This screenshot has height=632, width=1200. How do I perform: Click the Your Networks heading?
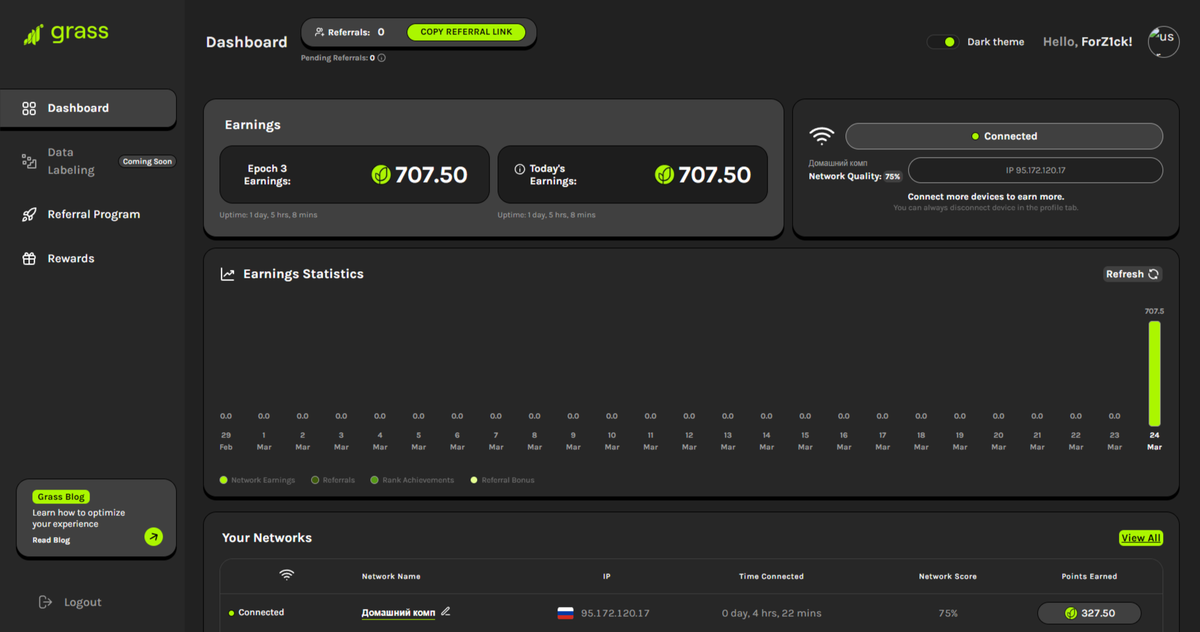tap(267, 538)
